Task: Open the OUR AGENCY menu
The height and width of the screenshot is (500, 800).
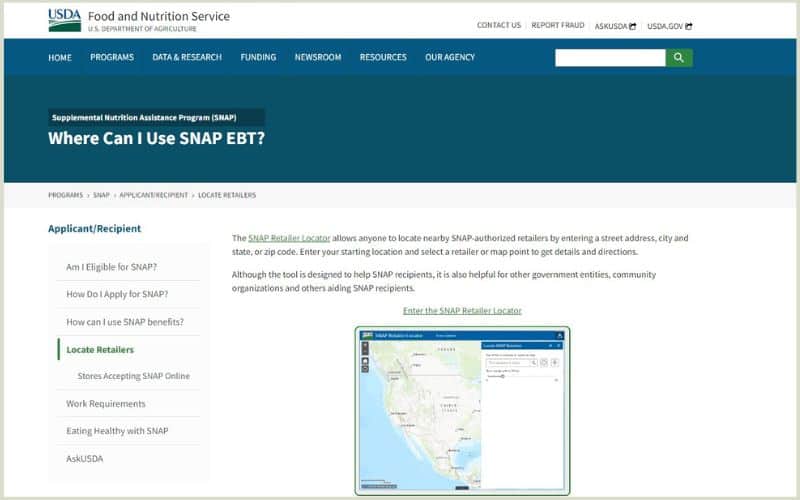Action: tap(450, 57)
